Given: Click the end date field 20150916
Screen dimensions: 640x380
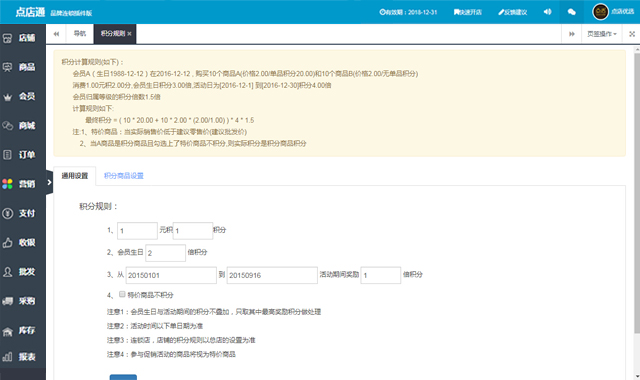Looking at the screenshot, I should click(x=272, y=275).
